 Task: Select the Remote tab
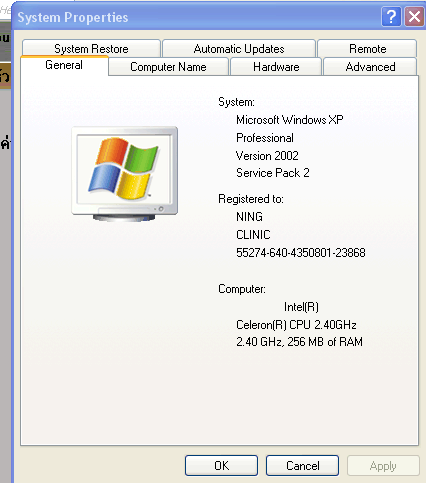(367, 49)
